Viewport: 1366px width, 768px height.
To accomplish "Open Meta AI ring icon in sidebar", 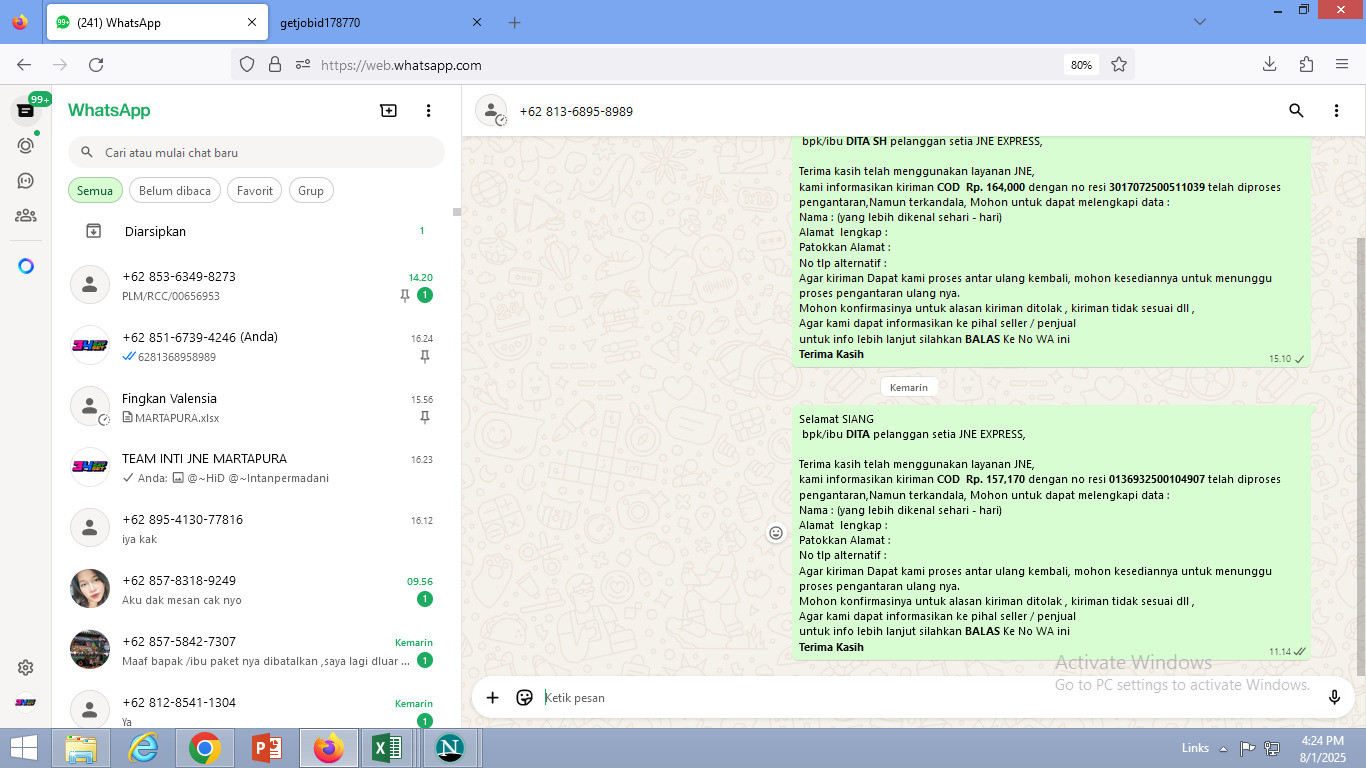I will pyautogui.click(x=26, y=266).
